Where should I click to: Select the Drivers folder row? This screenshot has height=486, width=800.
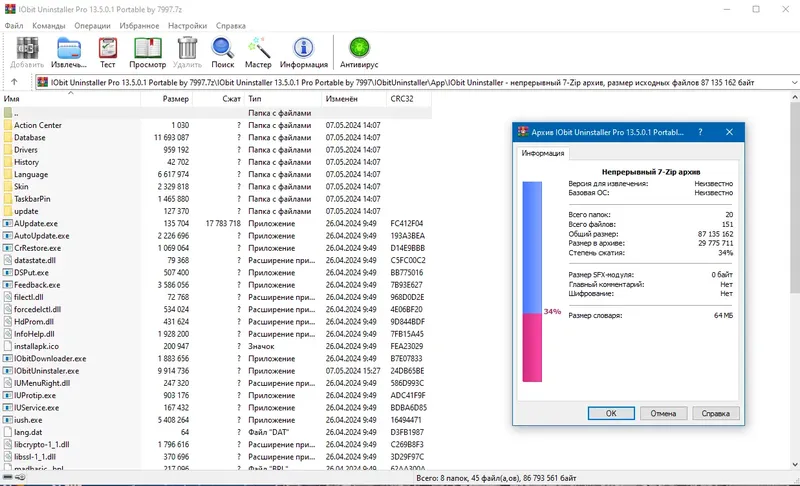(216, 149)
